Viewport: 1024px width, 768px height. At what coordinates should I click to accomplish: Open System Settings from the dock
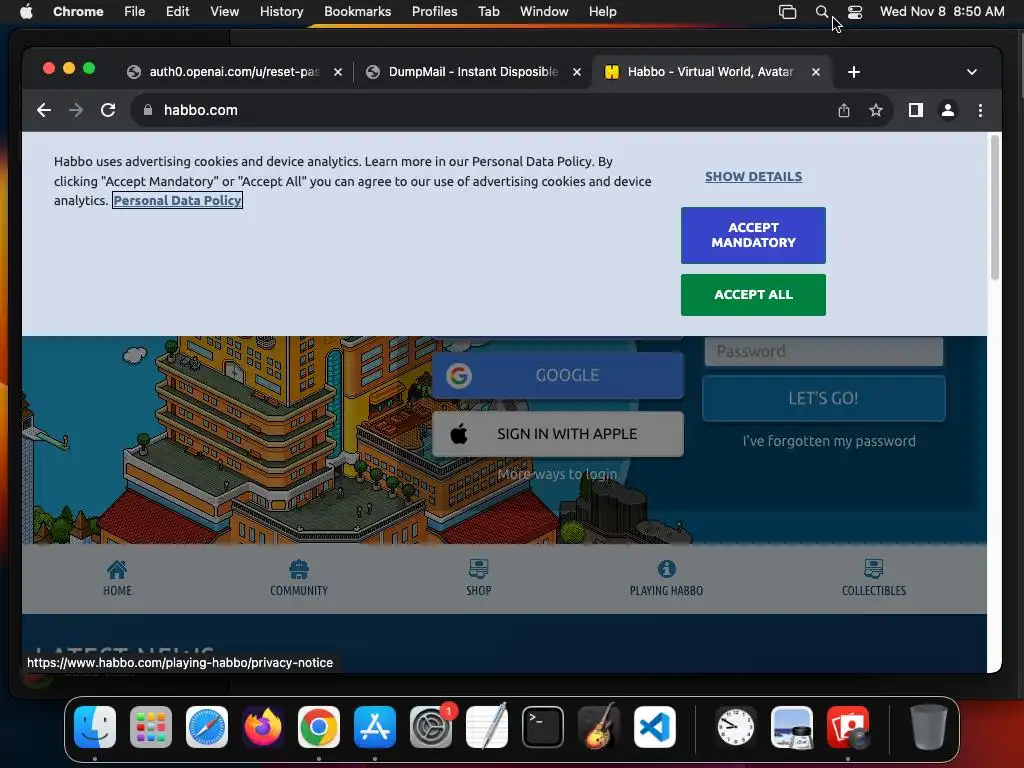coord(431,727)
